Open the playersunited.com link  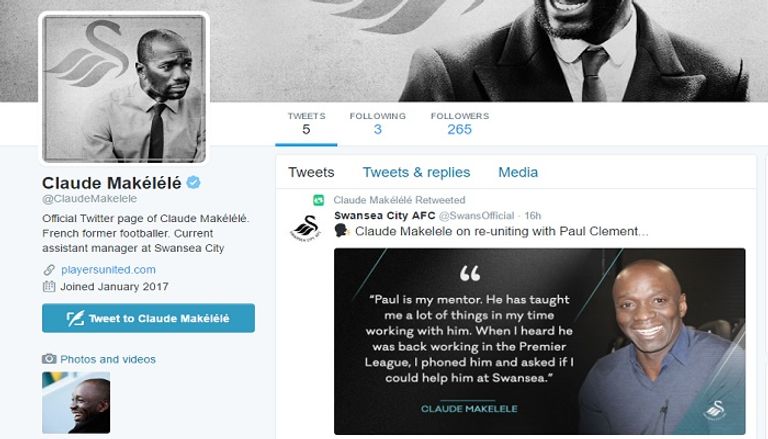tap(108, 270)
